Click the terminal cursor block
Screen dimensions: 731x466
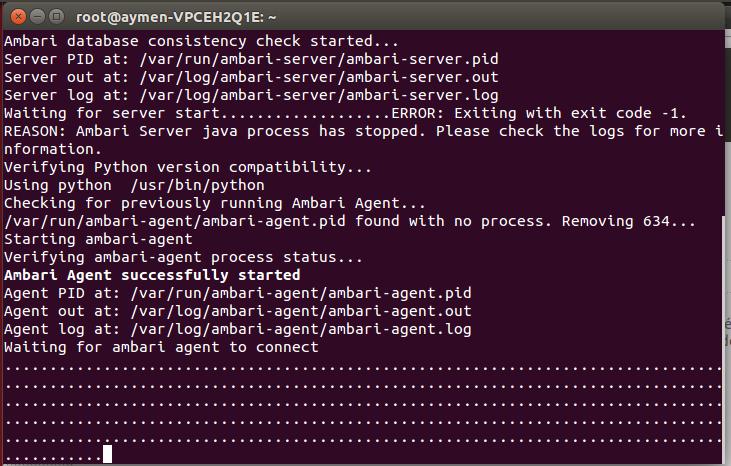107,455
